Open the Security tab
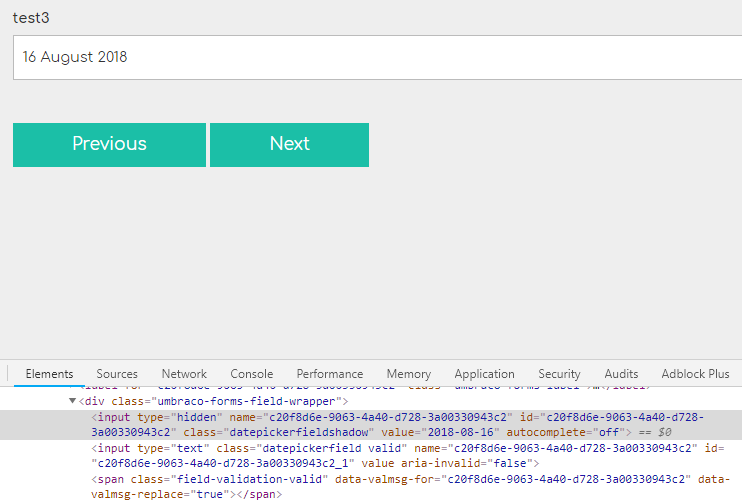 coord(559,374)
